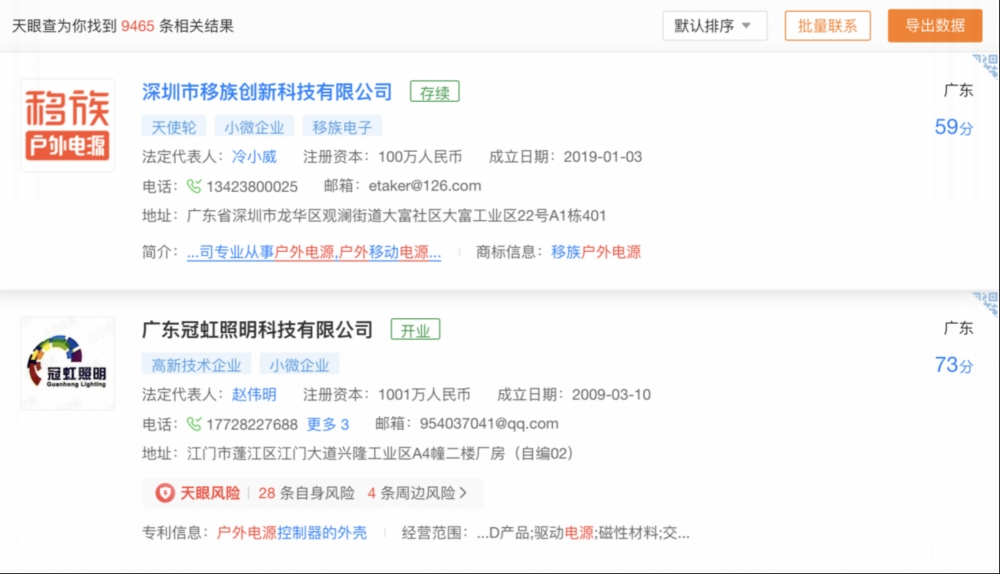Click the chevron after 周边风险
This screenshot has width=1000, height=574.
click(463, 493)
